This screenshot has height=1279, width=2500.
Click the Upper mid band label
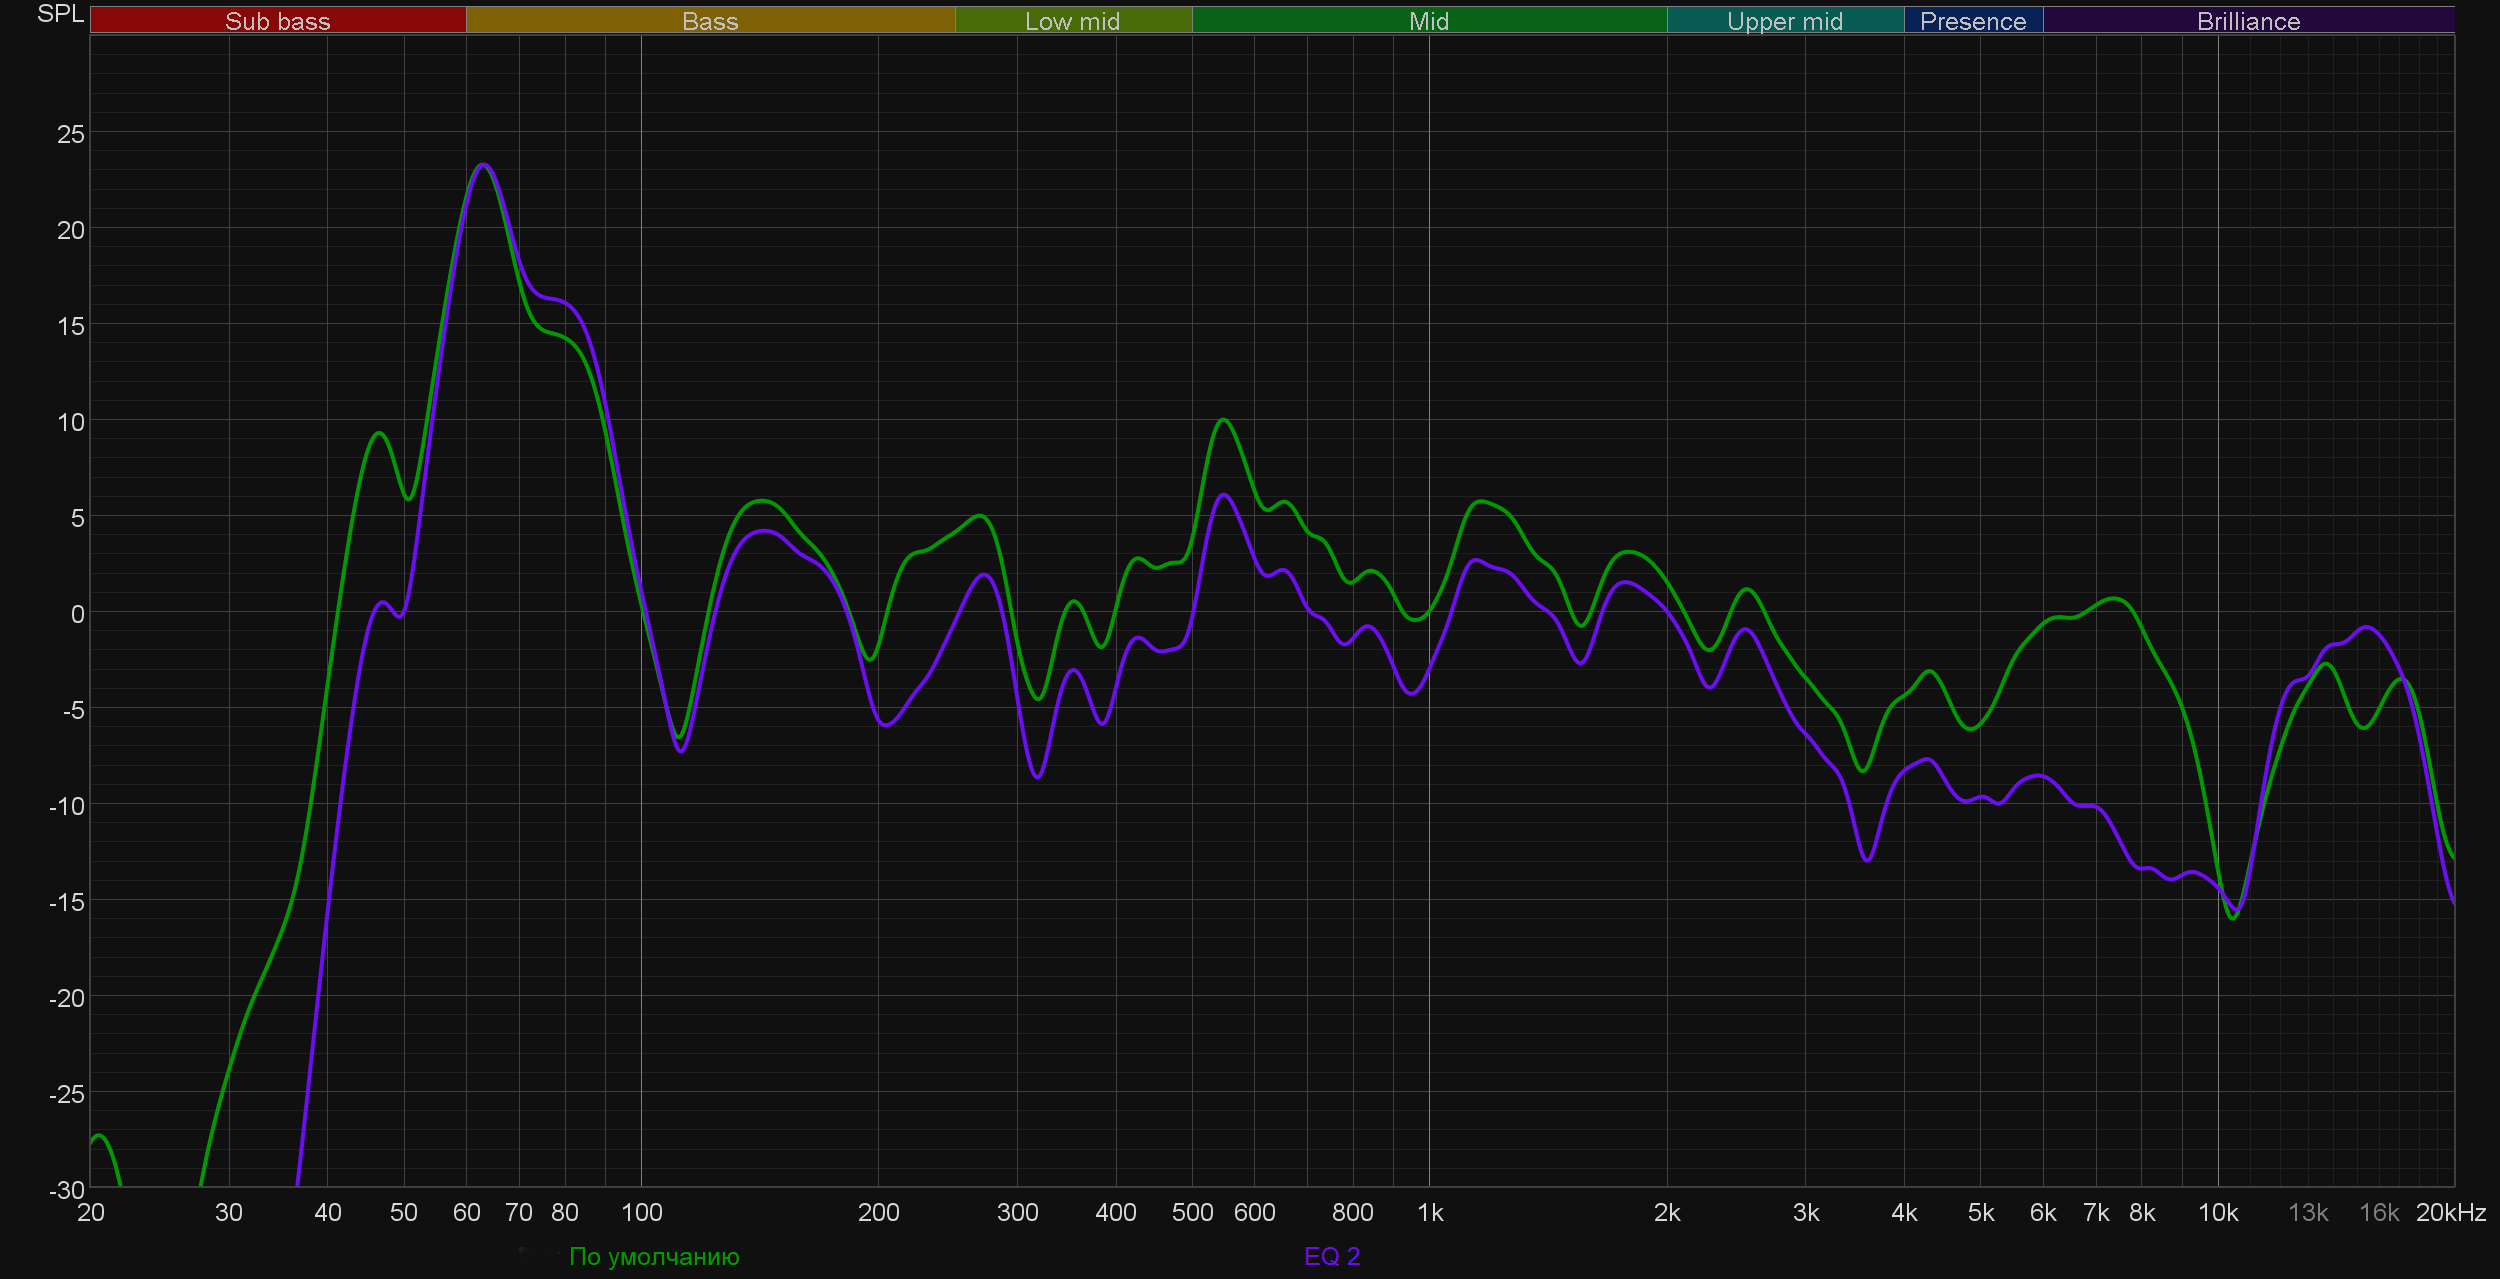pyautogui.click(x=1784, y=21)
